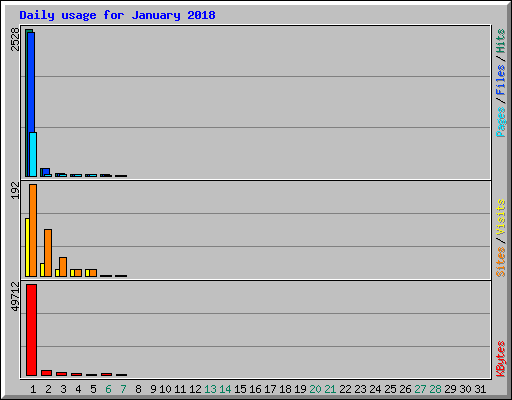
Task: Click the 'Daily usage for January 2018' title
Action: [x=117, y=15]
